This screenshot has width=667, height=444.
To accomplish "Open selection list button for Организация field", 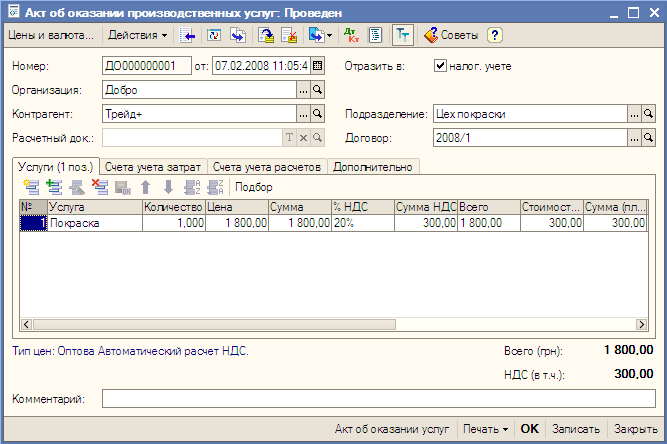I will point(303,90).
